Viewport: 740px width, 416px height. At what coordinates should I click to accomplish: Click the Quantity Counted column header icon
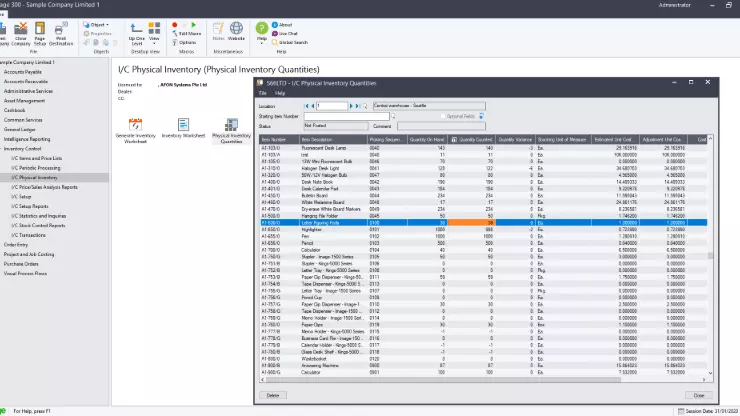(454, 140)
